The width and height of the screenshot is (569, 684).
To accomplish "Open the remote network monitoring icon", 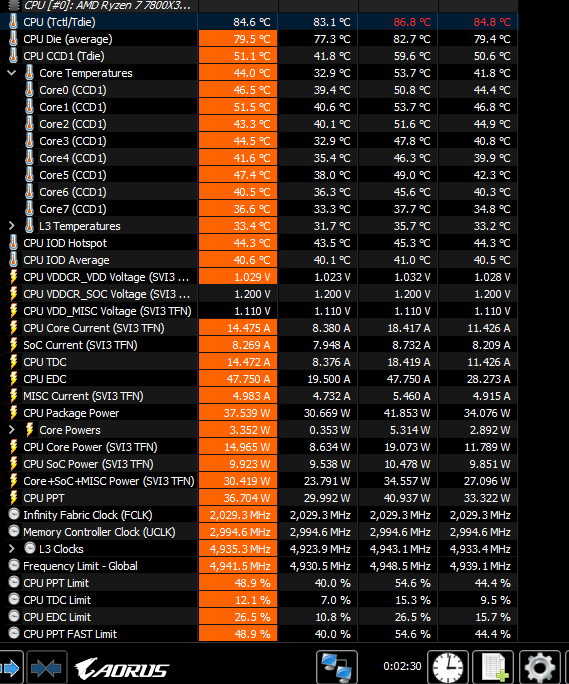I will (x=336, y=667).
